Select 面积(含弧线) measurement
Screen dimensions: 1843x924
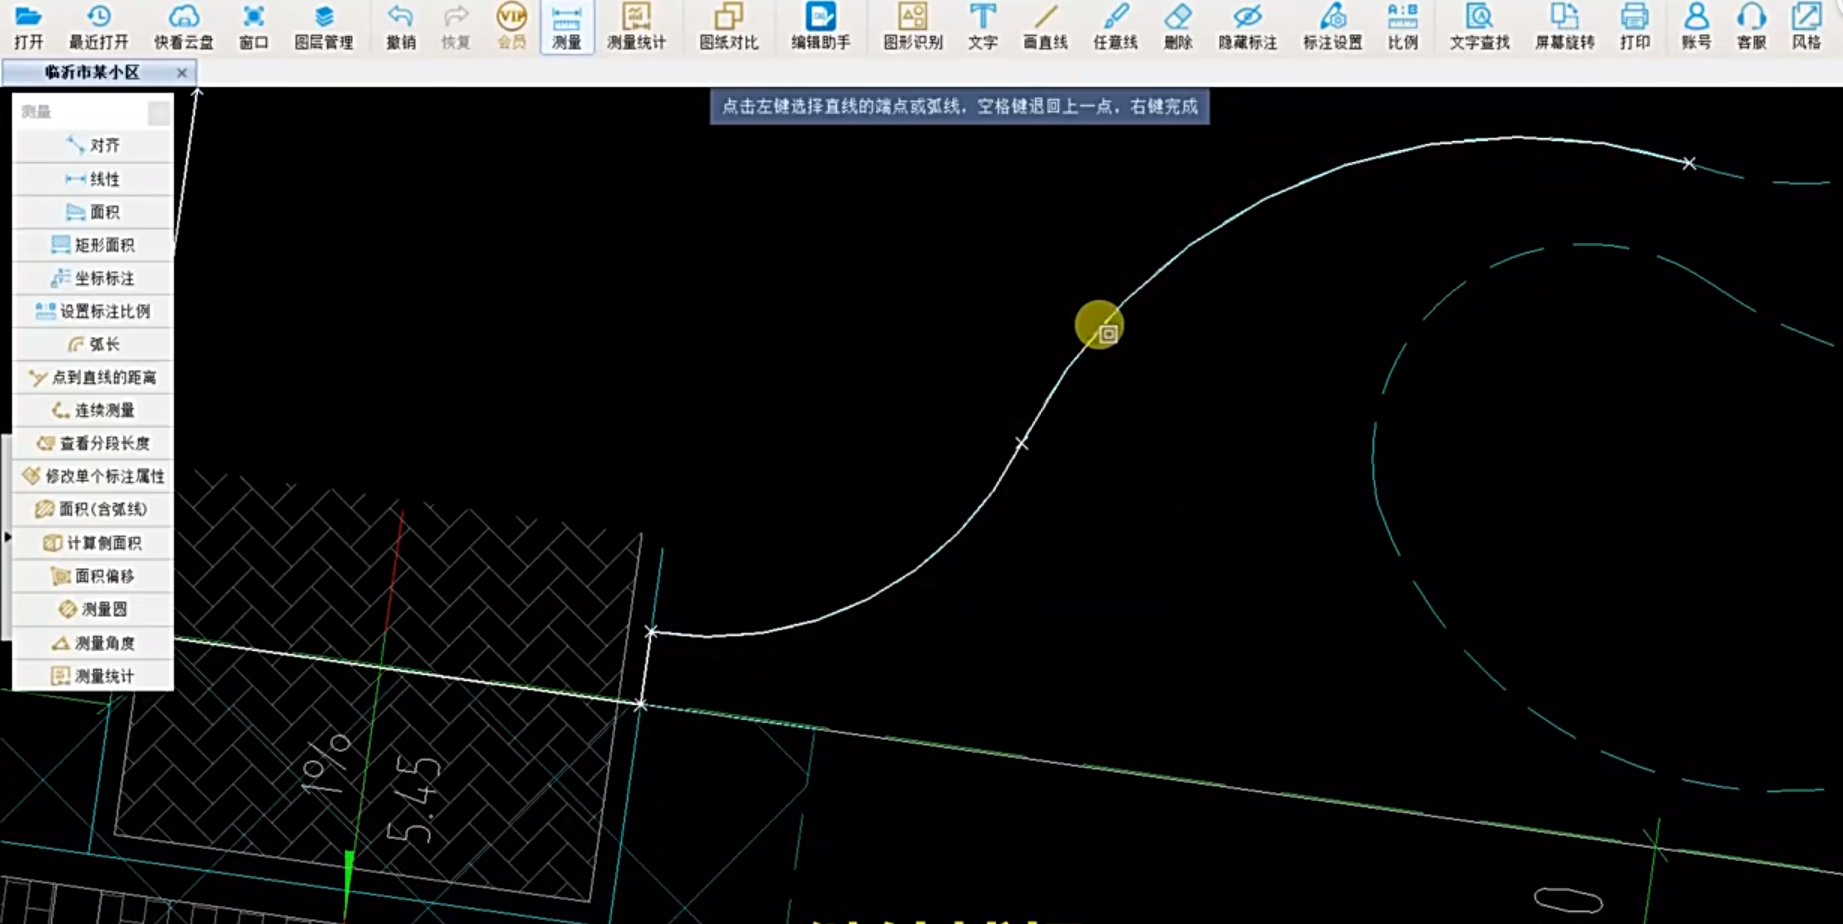pyautogui.click(x=93, y=509)
